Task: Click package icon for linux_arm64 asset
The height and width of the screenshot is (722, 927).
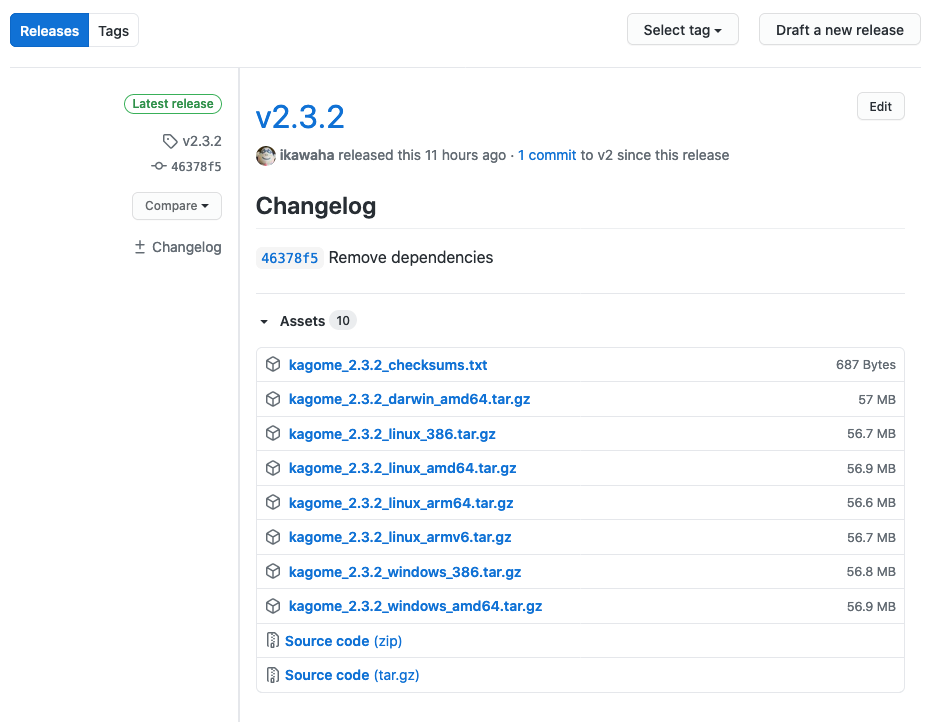Action: coord(273,502)
